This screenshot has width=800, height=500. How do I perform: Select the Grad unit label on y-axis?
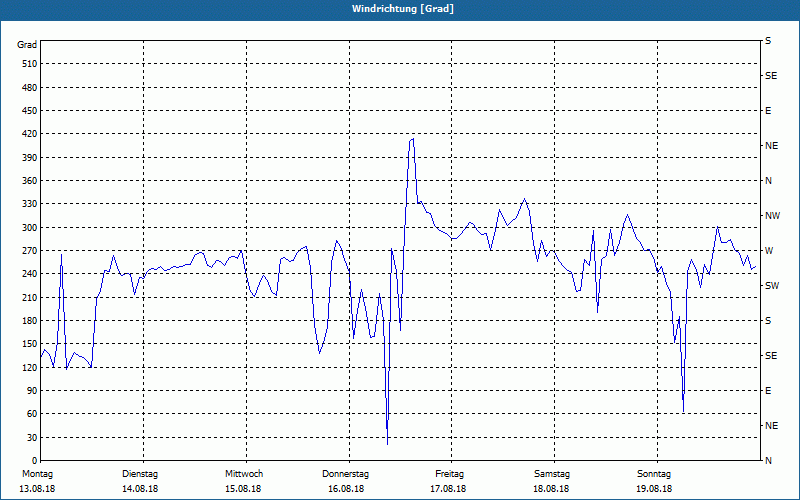coord(27,45)
